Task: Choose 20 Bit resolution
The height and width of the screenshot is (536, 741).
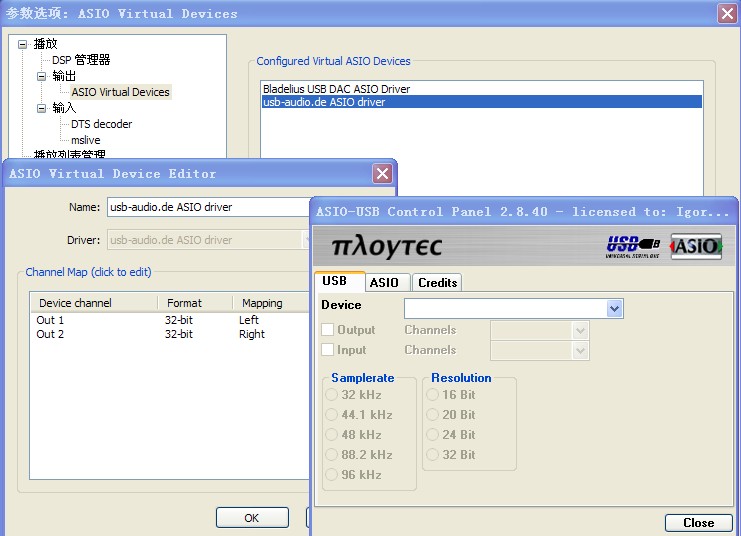Action: coord(432,415)
